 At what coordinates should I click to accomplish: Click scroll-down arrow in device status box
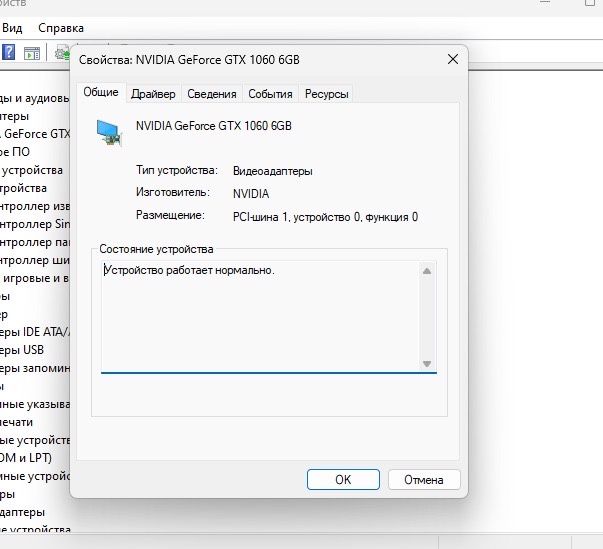pyautogui.click(x=426, y=363)
